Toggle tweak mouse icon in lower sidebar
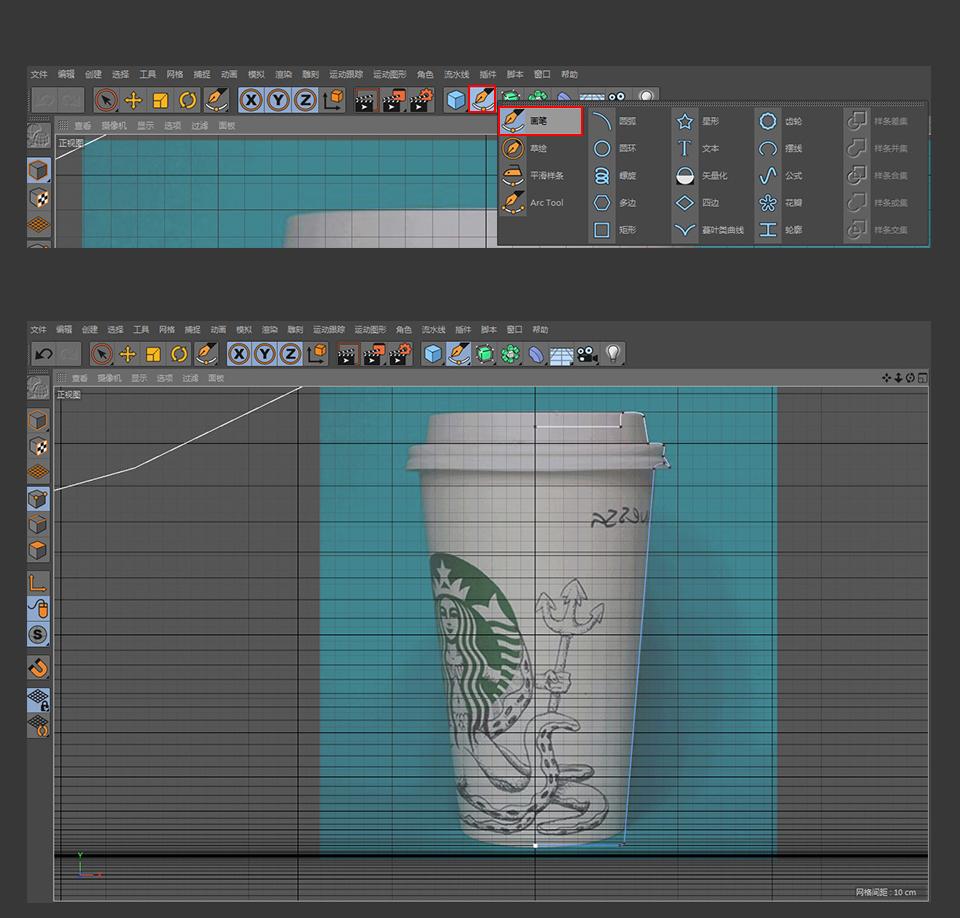 coord(38,609)
